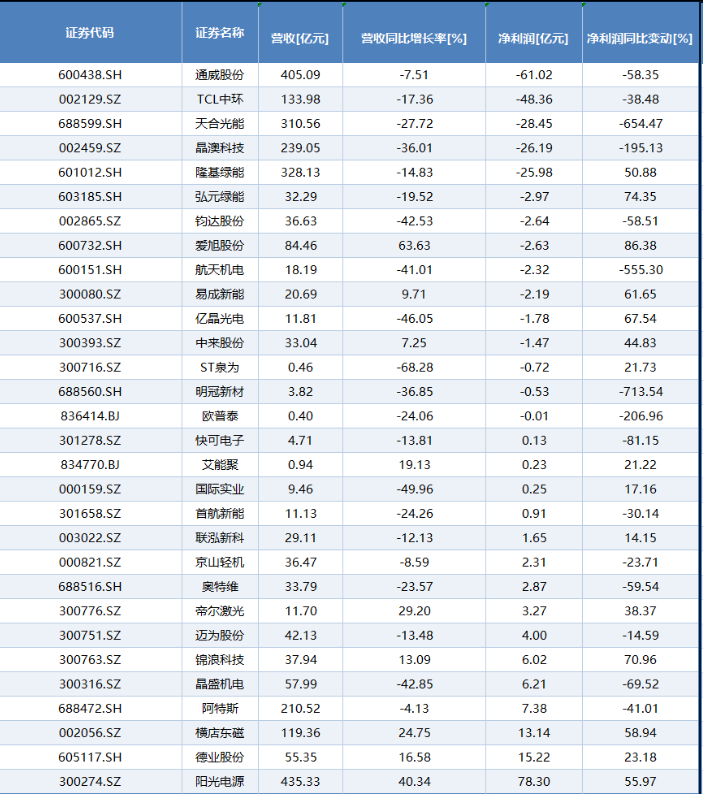The width and height of the screenshot is (703, 794).
Task: Click 弘元绿能 net profit change 74.35
Action: 640,196
